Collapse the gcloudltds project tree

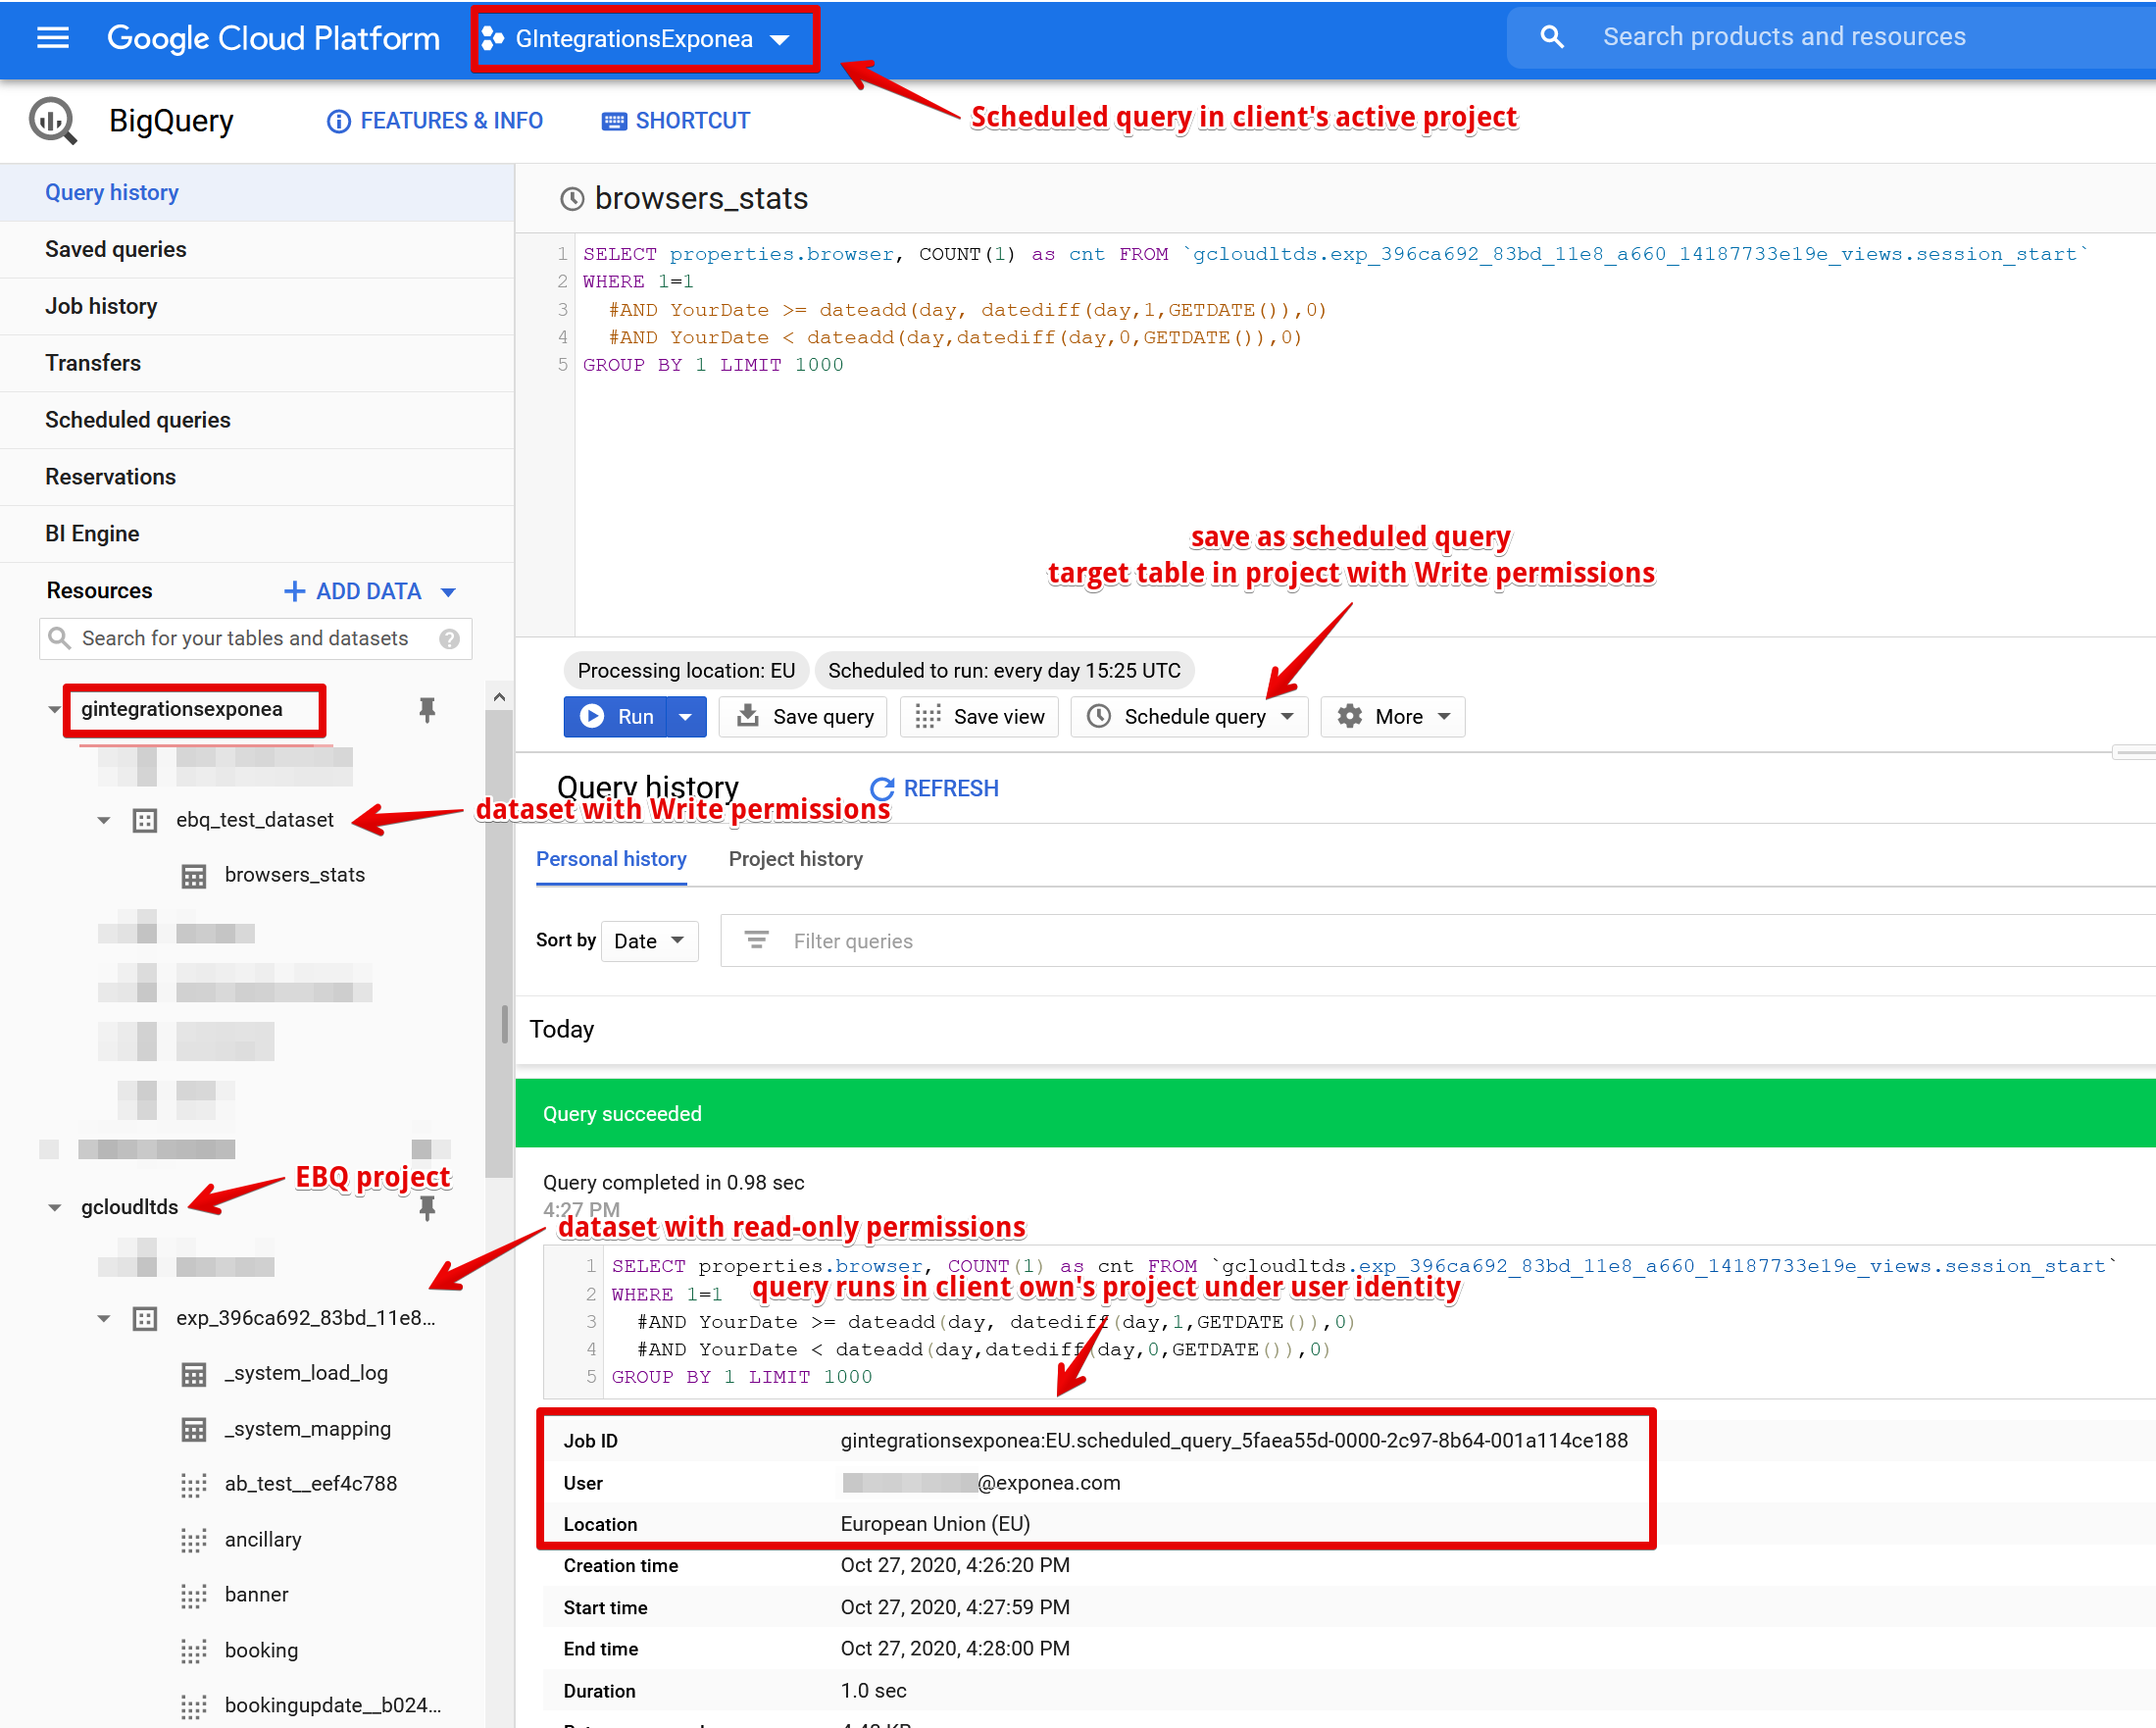54,1208
